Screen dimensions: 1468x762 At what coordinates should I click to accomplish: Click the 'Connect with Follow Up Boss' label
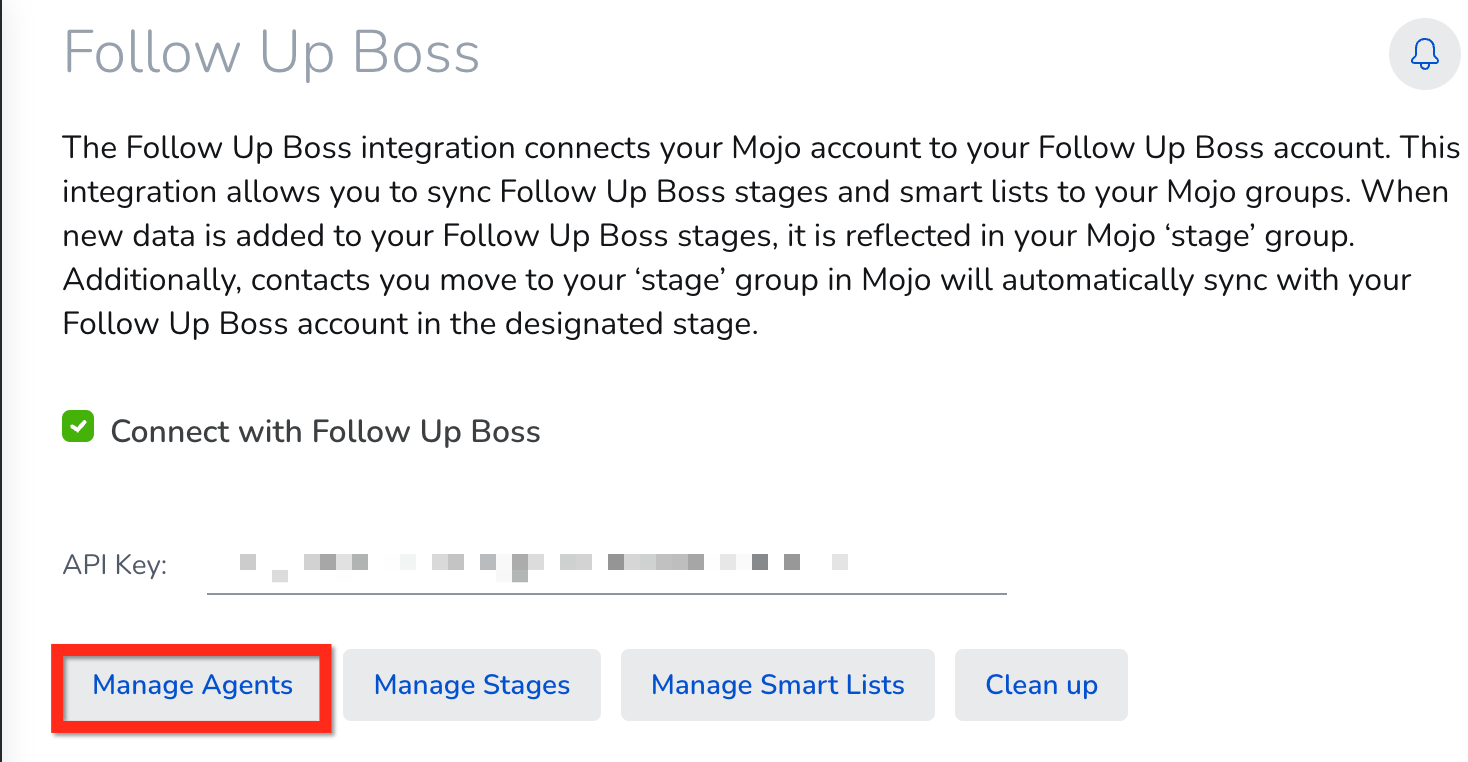click(x=325, y=432)
